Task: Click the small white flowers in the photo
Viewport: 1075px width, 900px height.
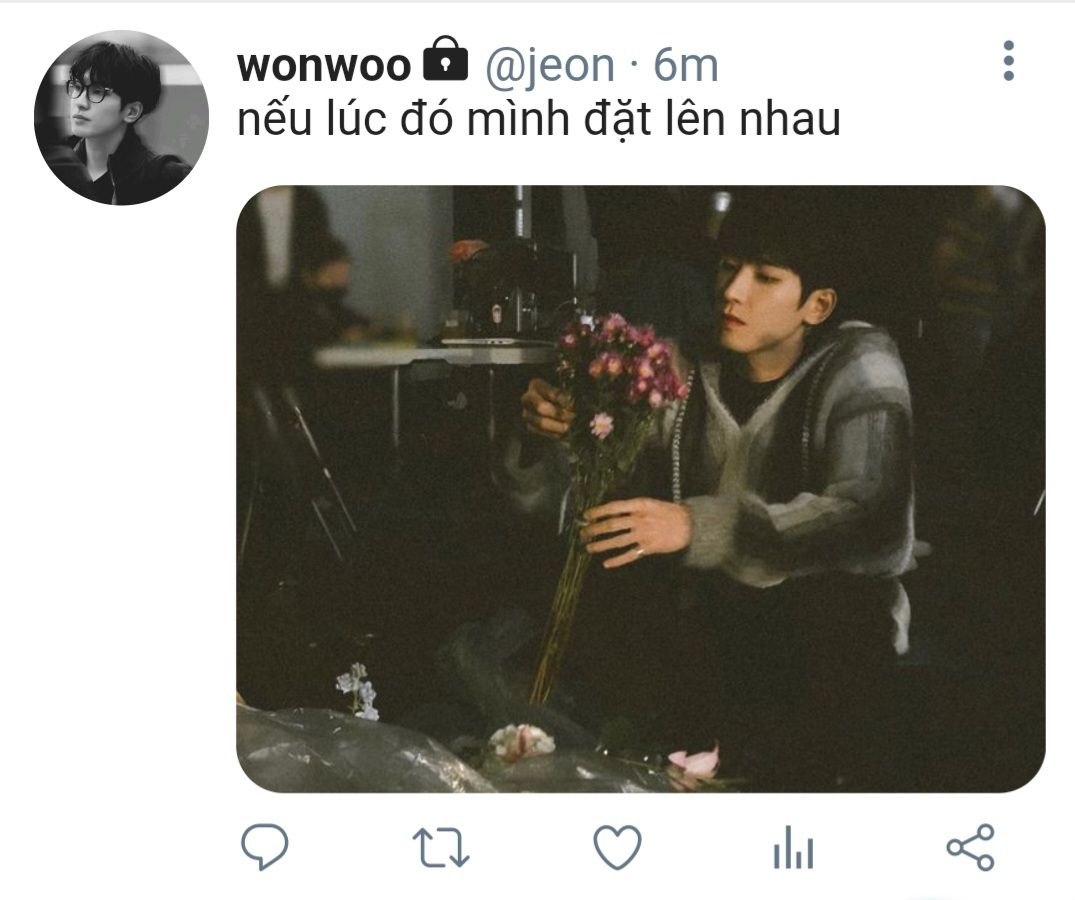Action: pos(359,690)
